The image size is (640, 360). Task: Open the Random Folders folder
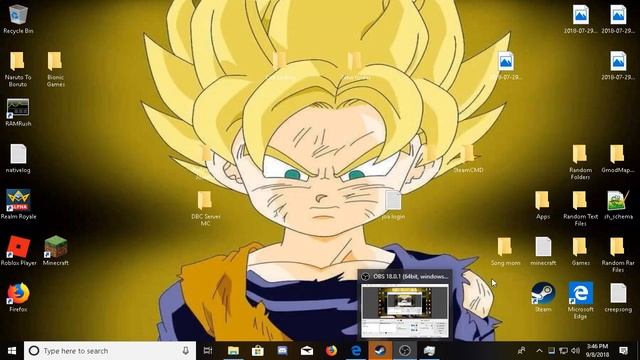[580, 162]
